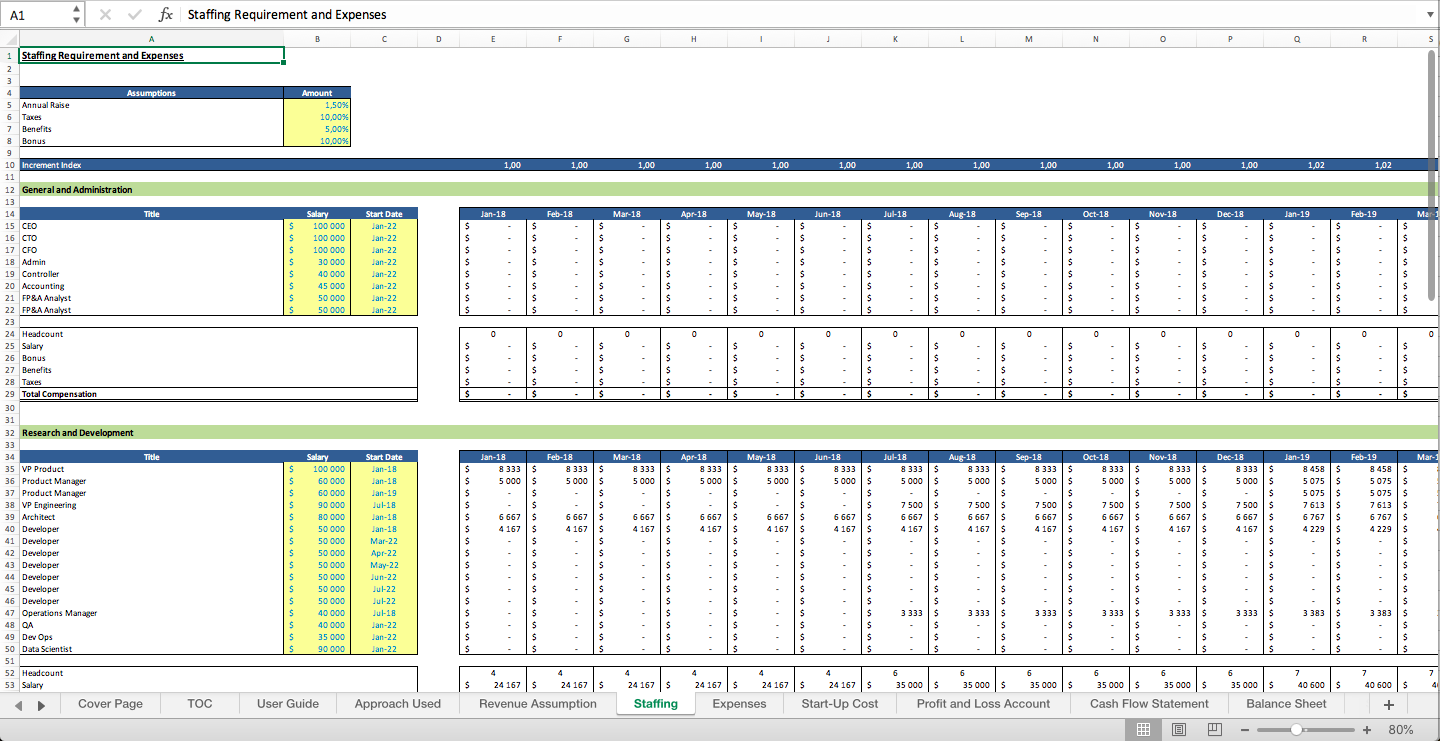This screenshot has width=1440, height=741.
Task: Open the Cover Page sheet tab
Action: click(x=110, y=704)
